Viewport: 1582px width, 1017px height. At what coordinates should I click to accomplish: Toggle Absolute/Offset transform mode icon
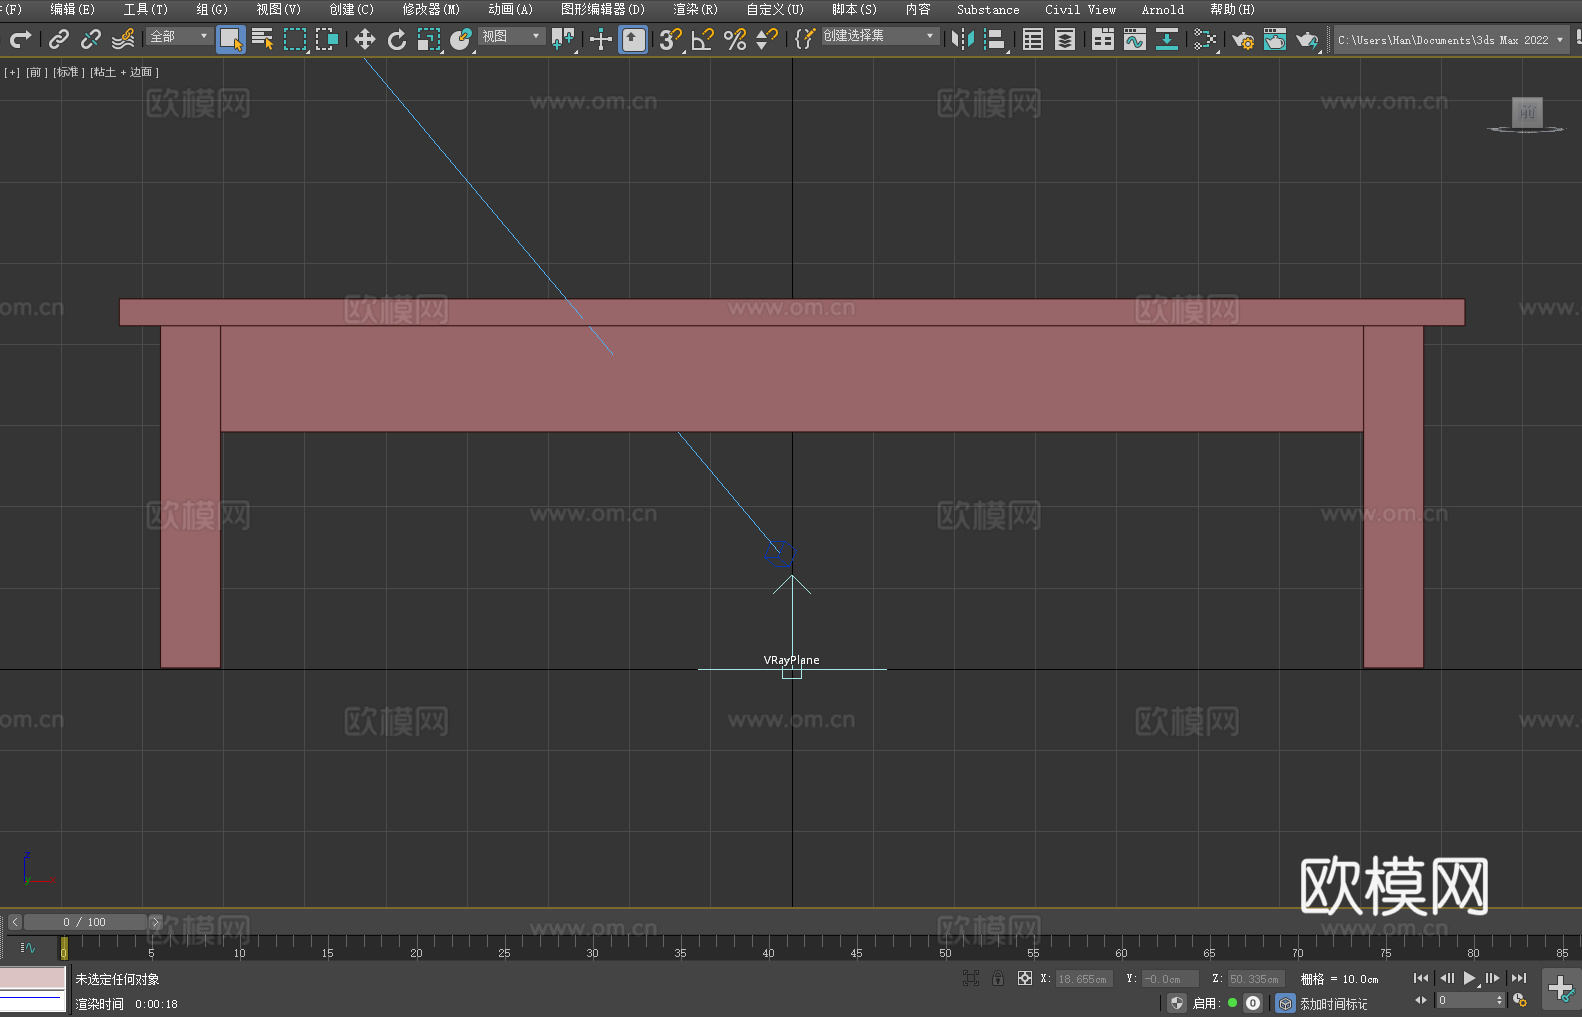click(x=1024, y=978)
